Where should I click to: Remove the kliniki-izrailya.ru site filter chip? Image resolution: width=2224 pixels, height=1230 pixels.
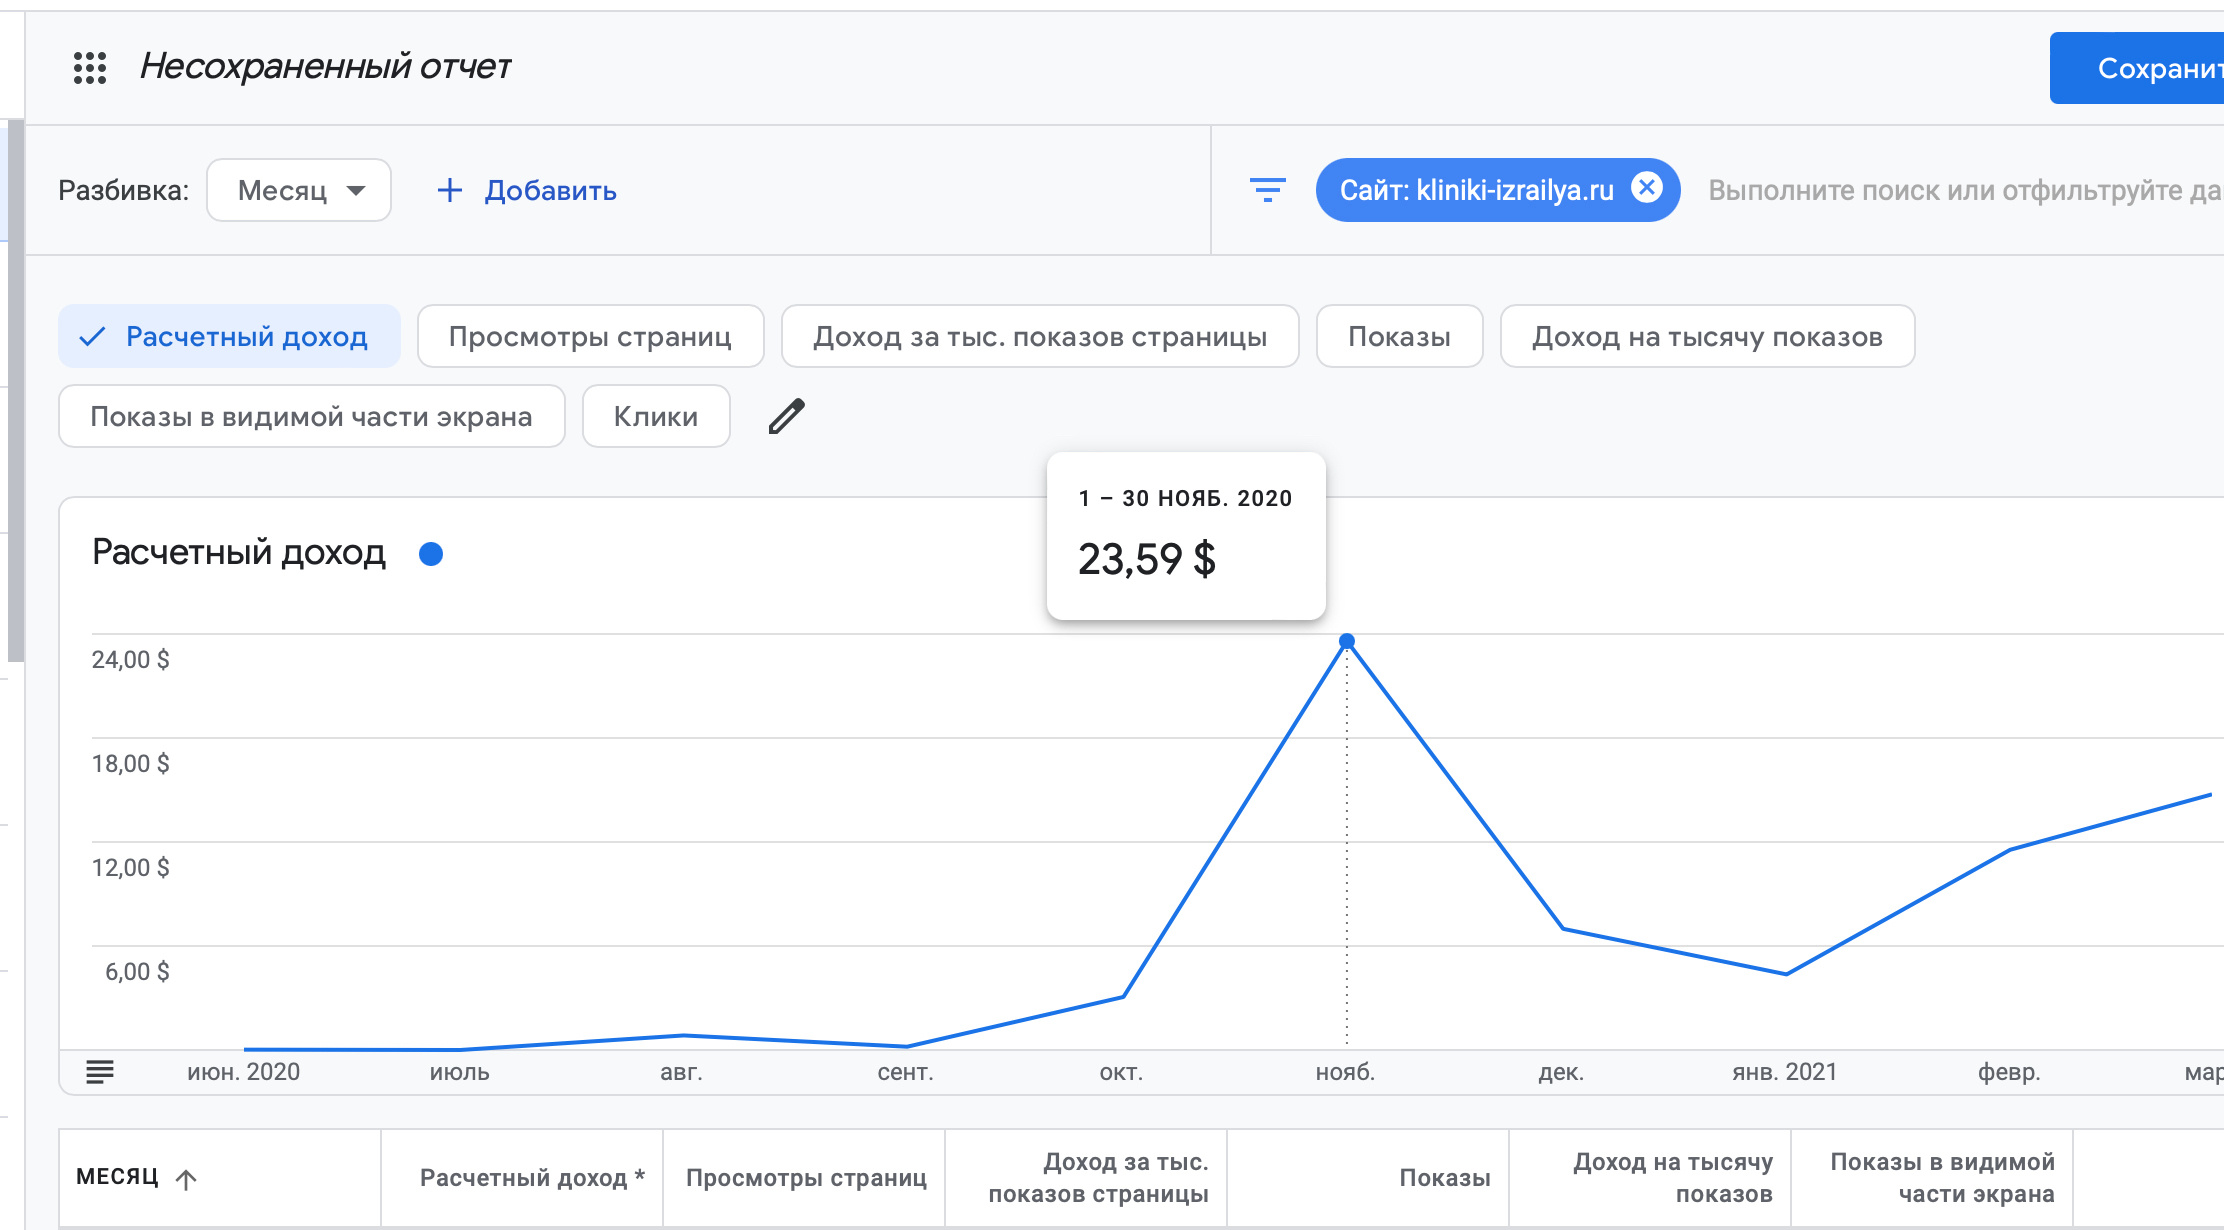1646,187
